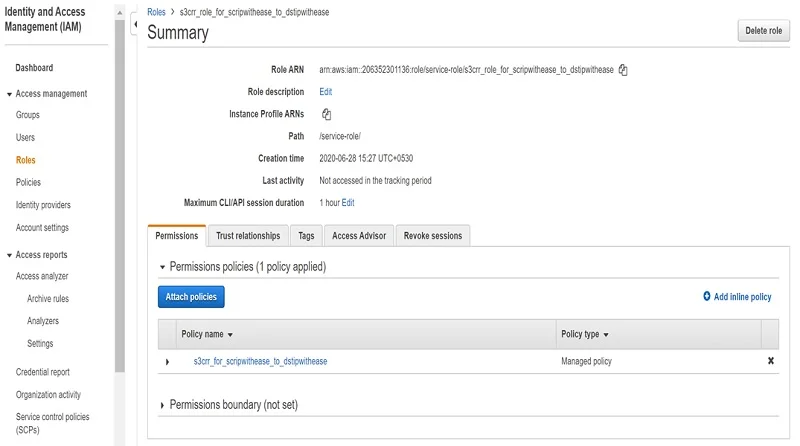Expand the s3crr policy row details
This screenshot has height=446, width=800.
(167, 361)
